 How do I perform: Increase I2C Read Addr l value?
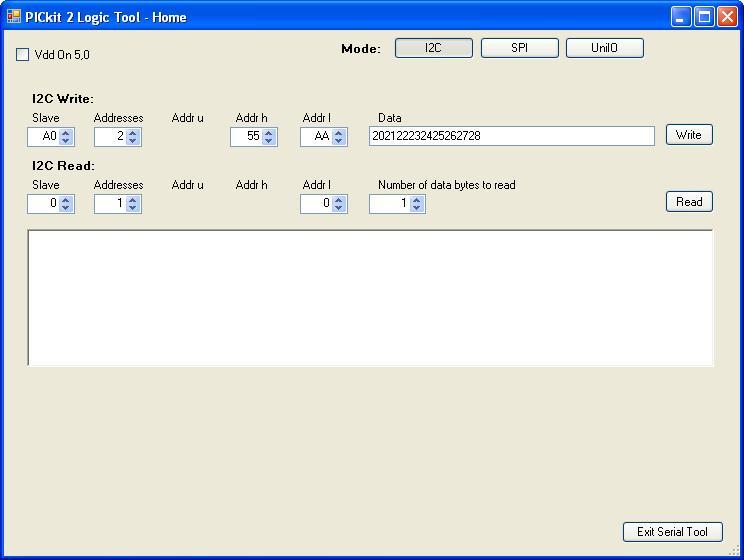coord(339,200)
